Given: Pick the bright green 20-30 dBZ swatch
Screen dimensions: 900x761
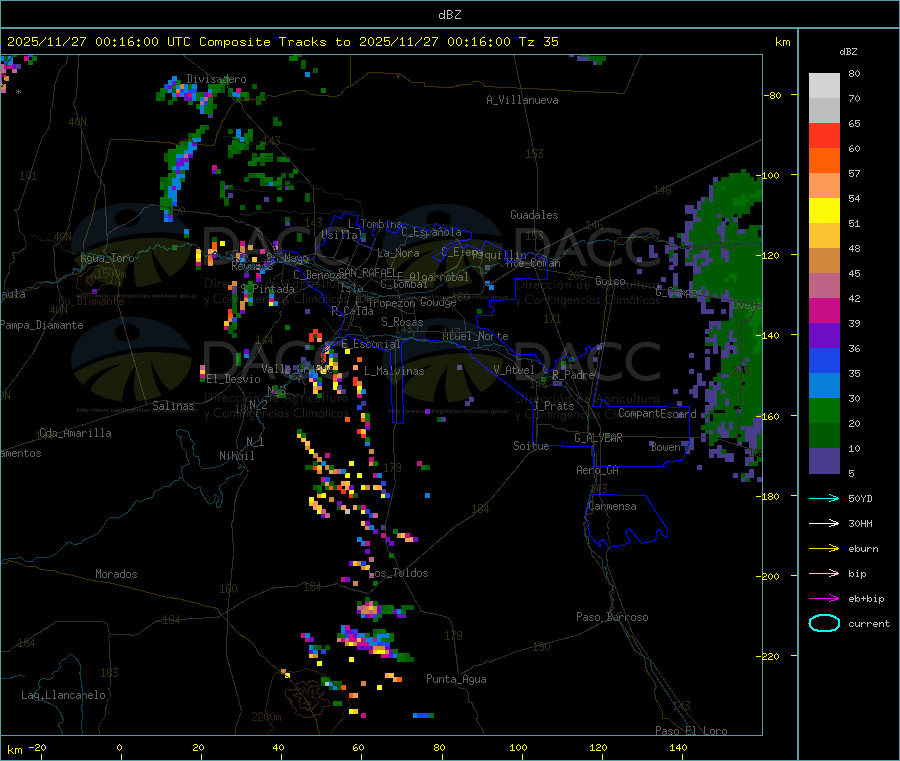Looking at the screenshot, I should coord(824,410).
